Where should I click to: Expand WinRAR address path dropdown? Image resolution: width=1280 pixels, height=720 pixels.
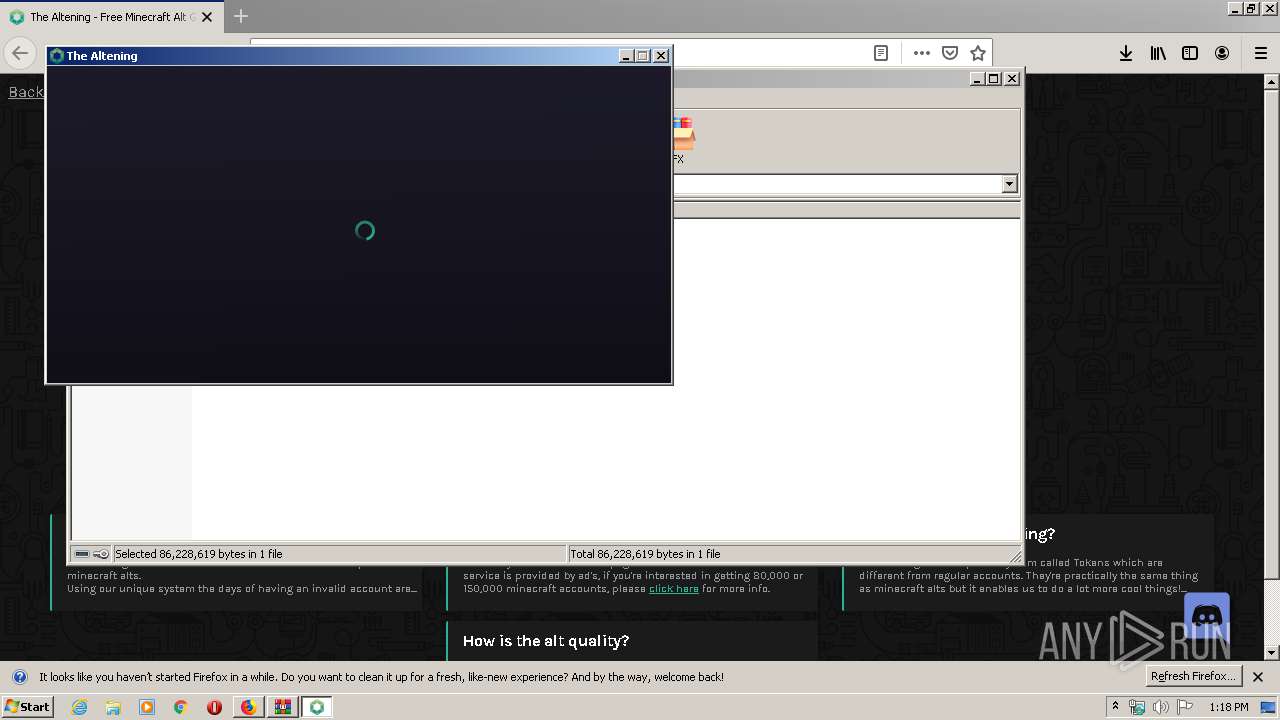(1009, 184)
